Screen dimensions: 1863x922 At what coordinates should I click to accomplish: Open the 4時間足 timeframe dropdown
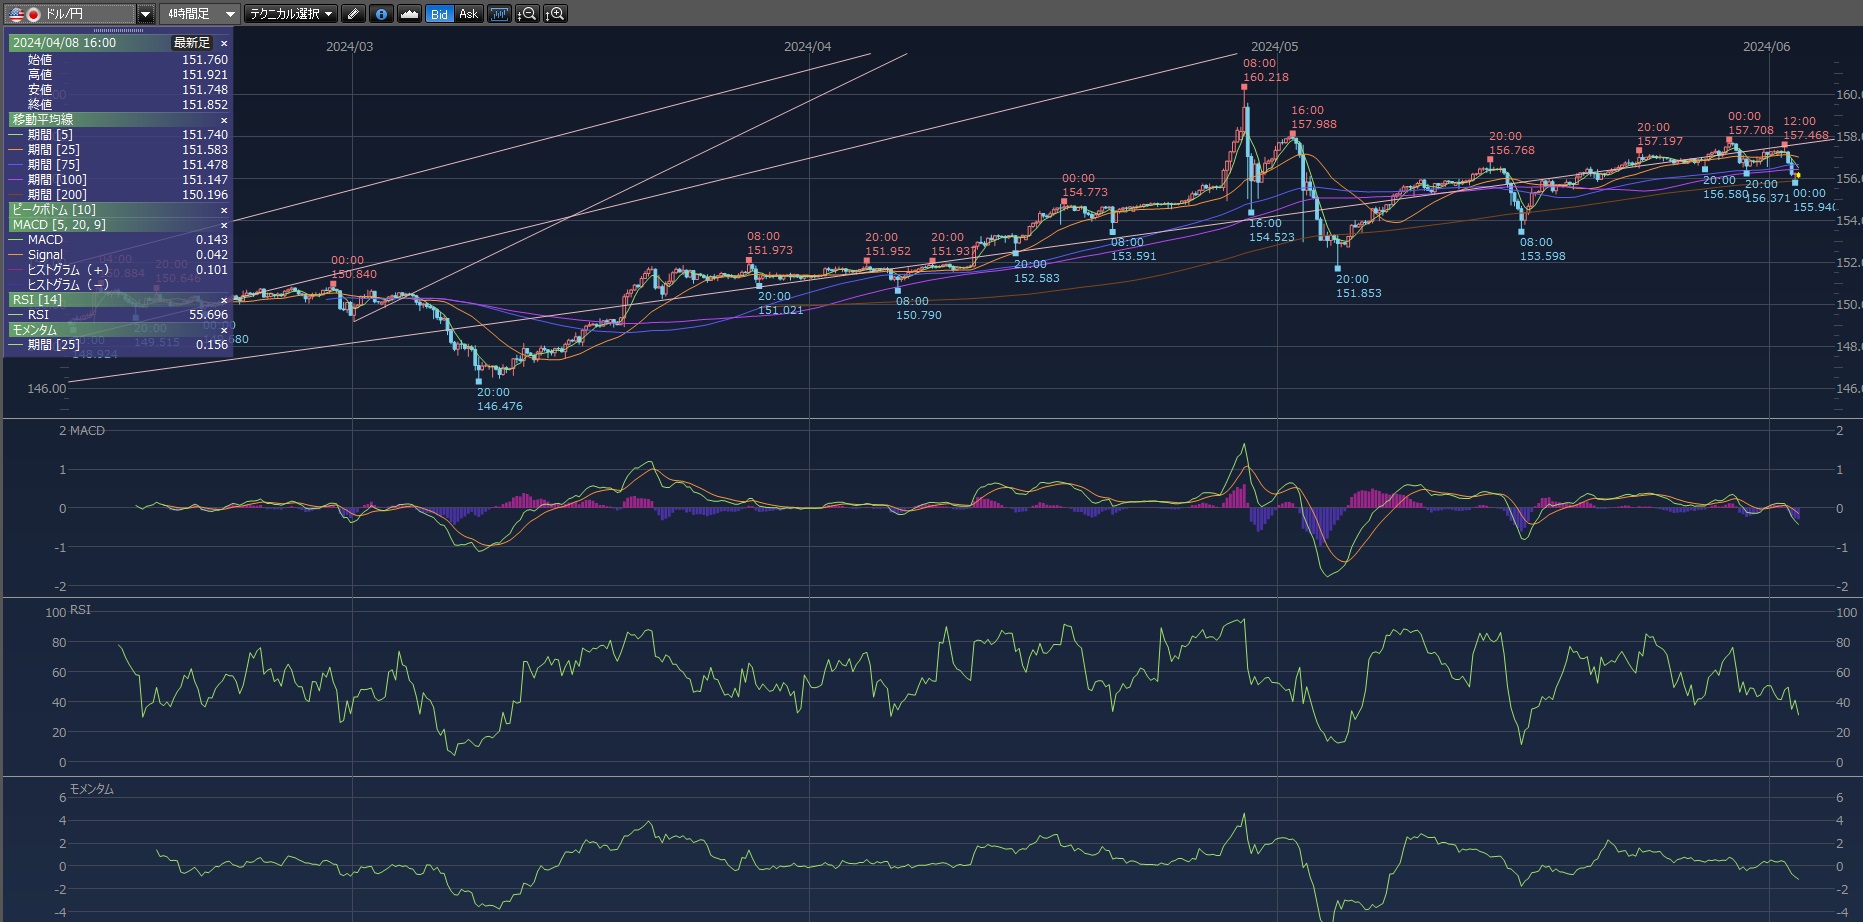point(200,14)
